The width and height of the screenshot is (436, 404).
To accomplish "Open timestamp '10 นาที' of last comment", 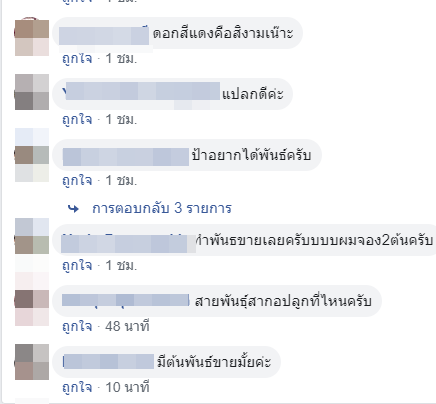I will pos(127,387).
